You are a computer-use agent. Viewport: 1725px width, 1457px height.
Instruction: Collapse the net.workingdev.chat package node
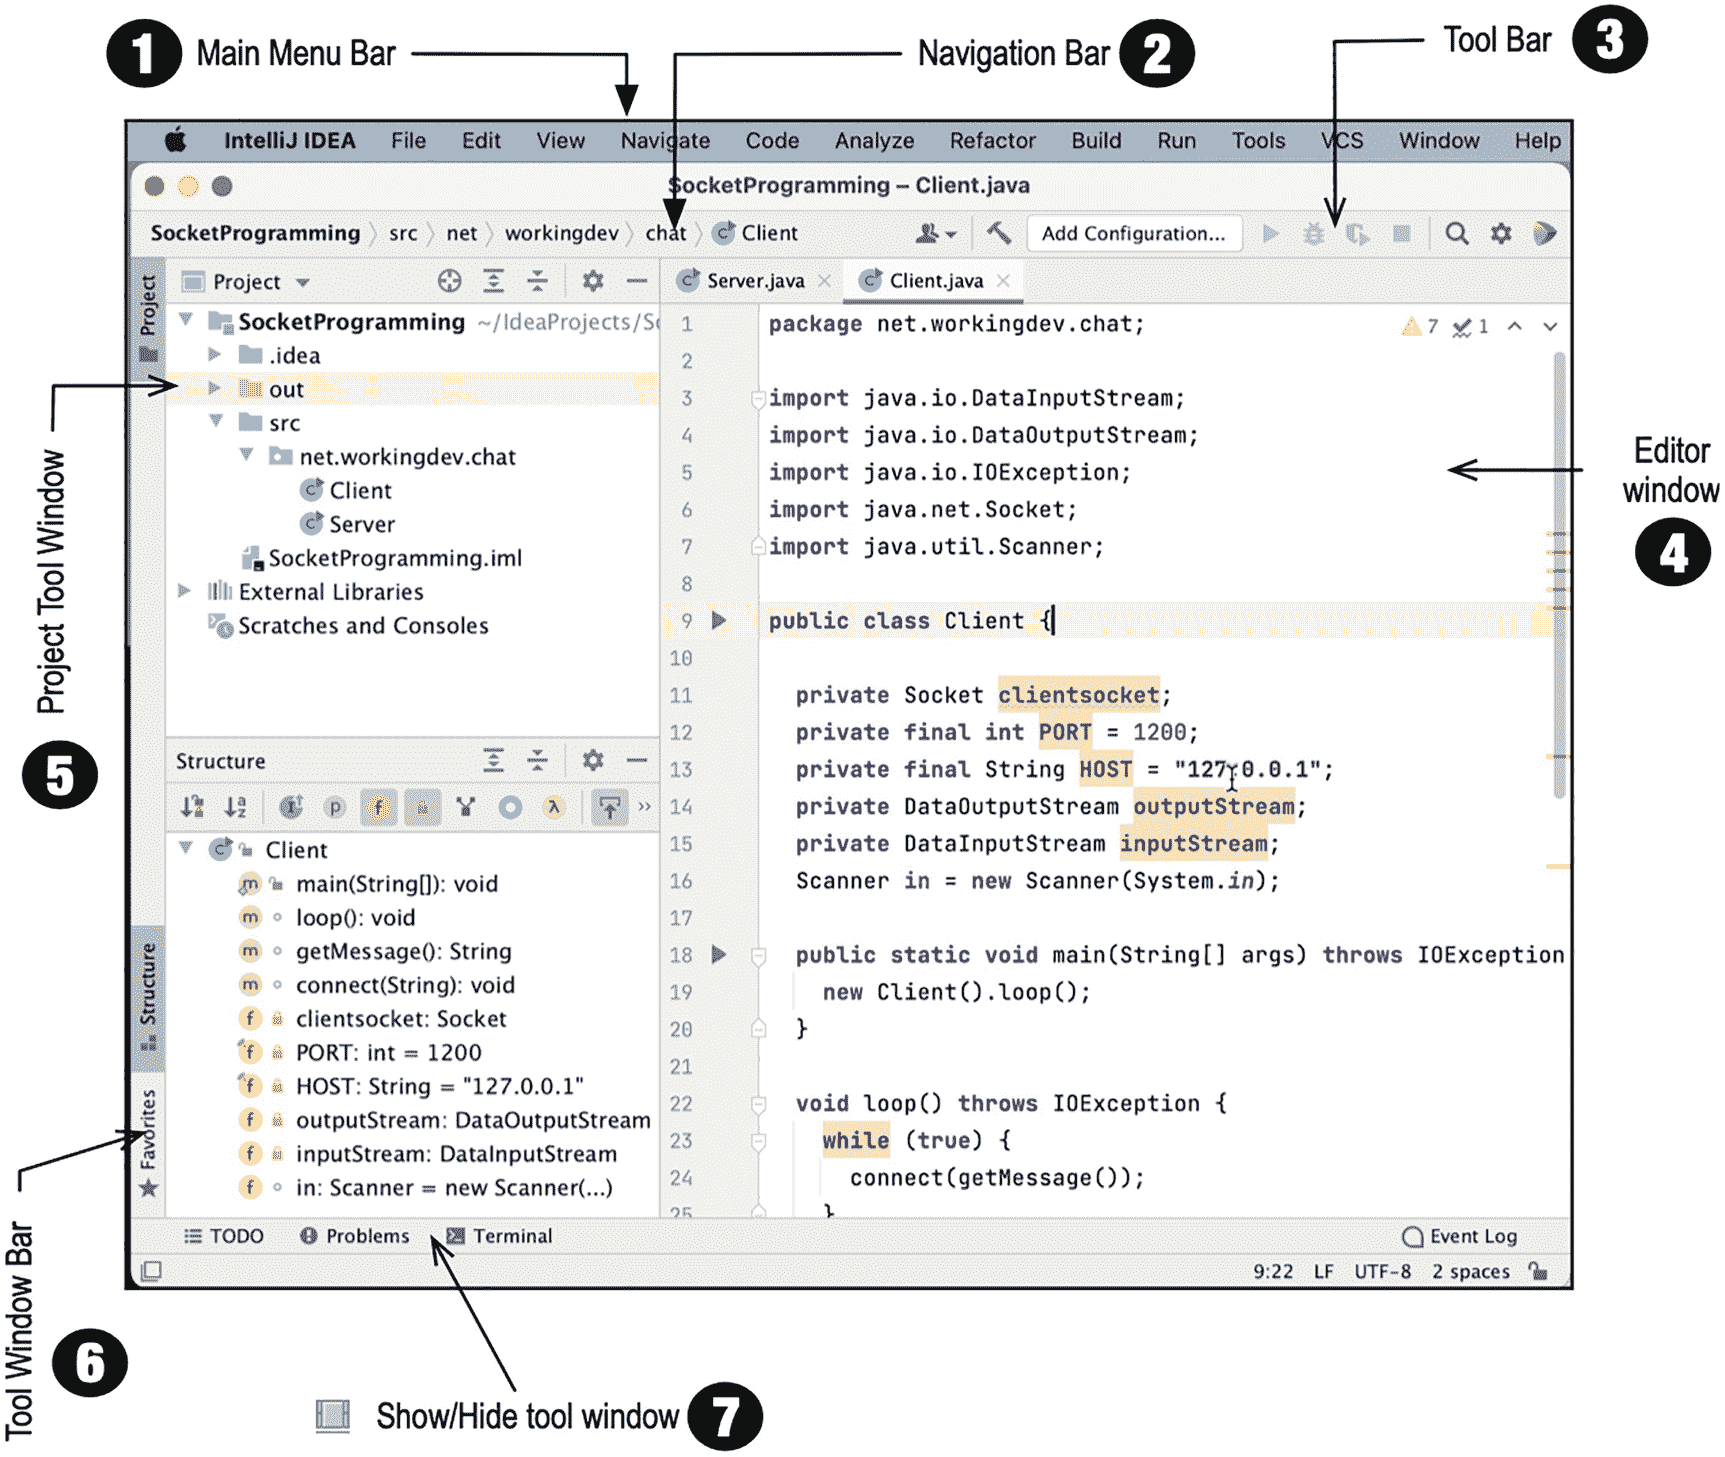(x=246, y=455)
